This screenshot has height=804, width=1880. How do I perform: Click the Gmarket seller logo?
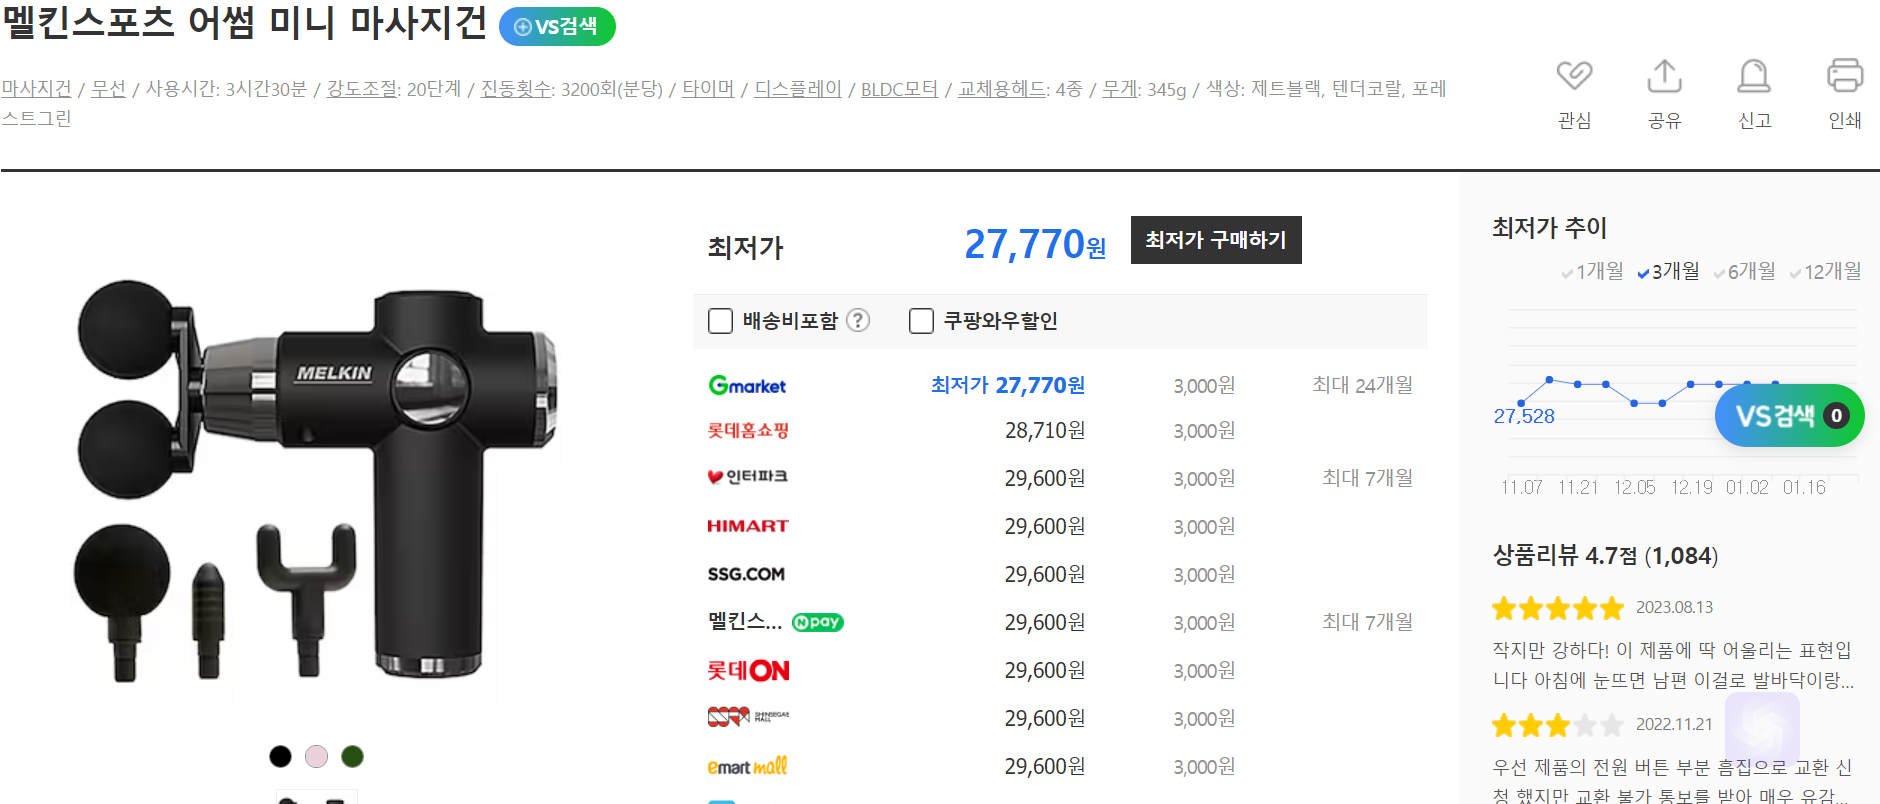click(747, 385)
